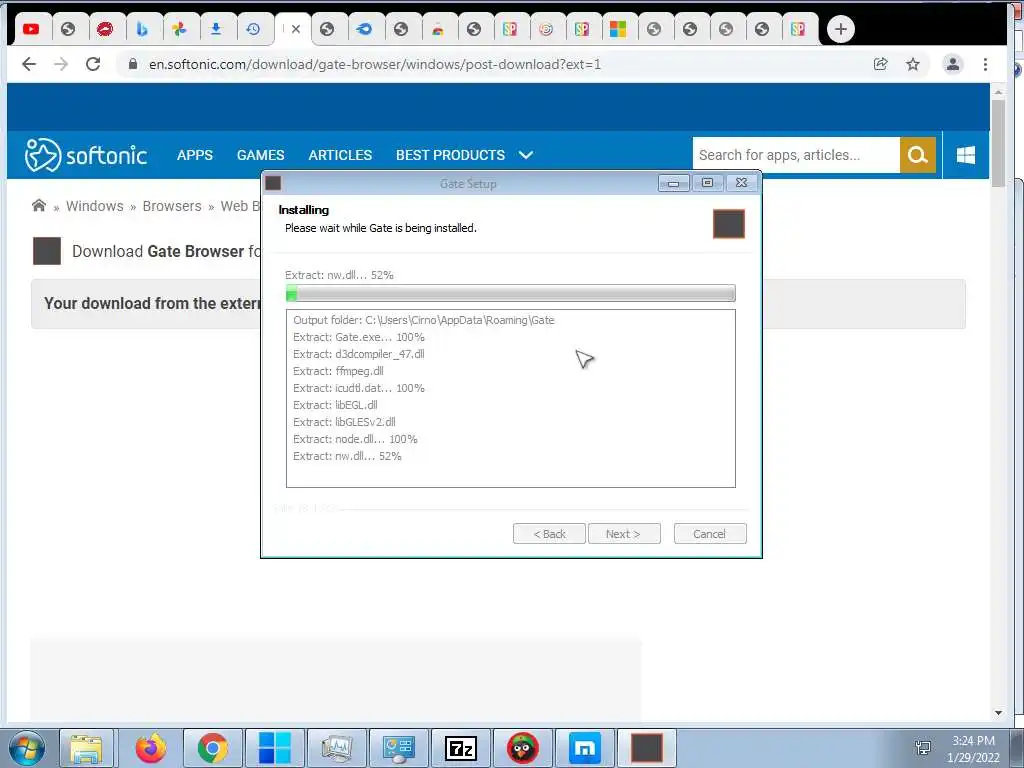Click the scrollbar down arrow

coord(998,712)
